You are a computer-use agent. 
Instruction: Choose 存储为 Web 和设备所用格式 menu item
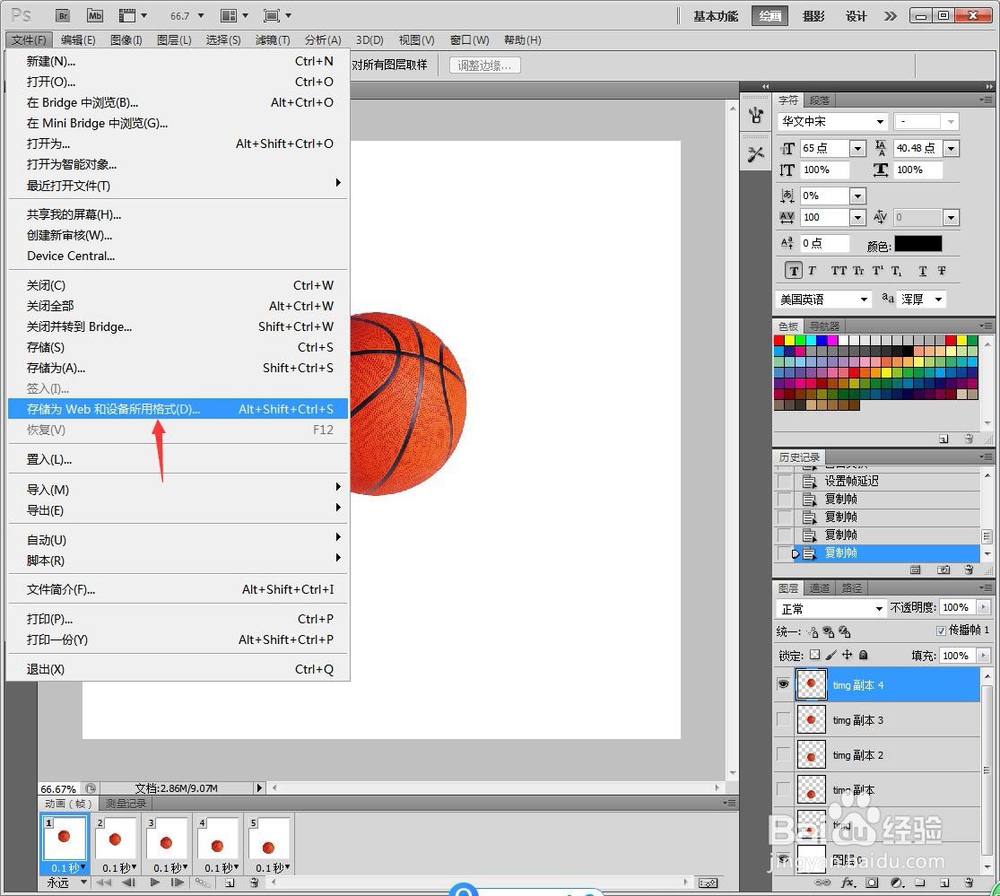pos(178,409)
